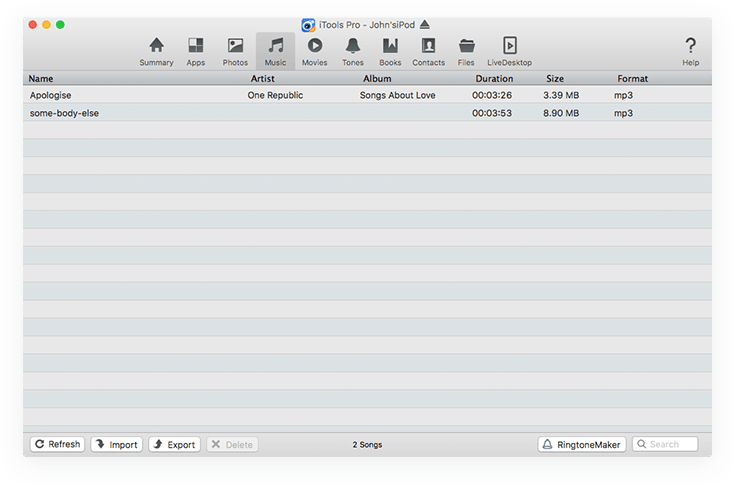
Task: Show the Contacts section
Action: tap(428, 52)
